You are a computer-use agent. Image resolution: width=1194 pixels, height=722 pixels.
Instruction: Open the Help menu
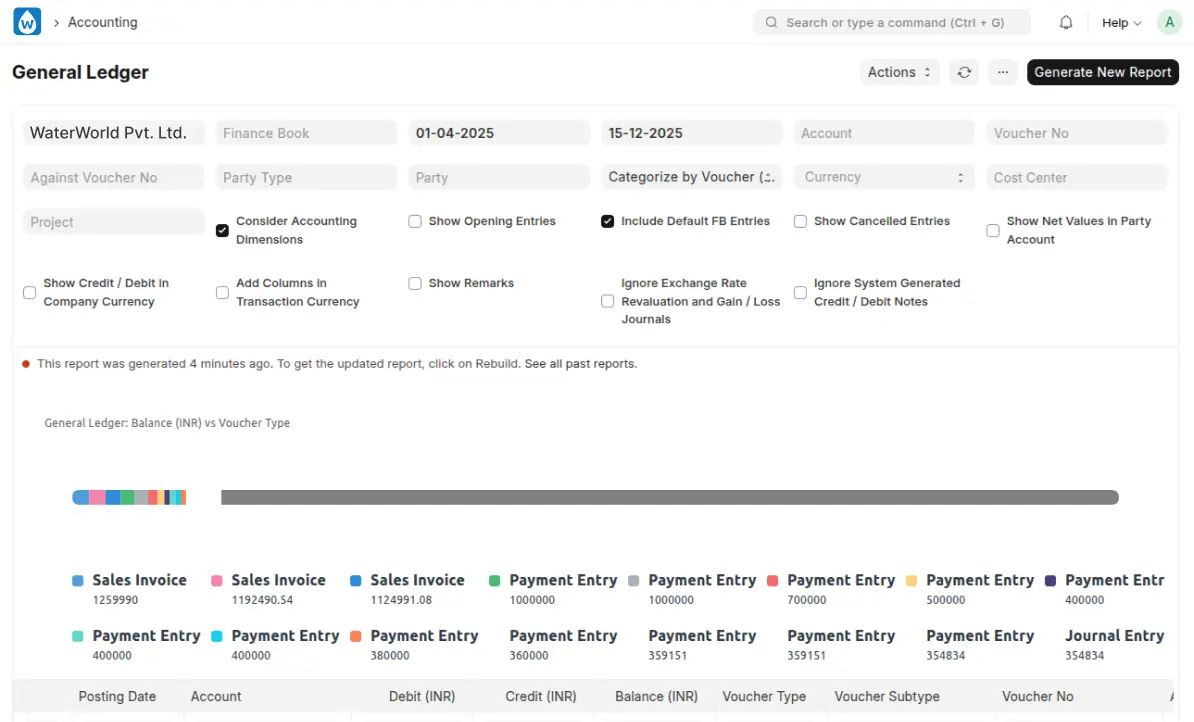coord(1121,22)
